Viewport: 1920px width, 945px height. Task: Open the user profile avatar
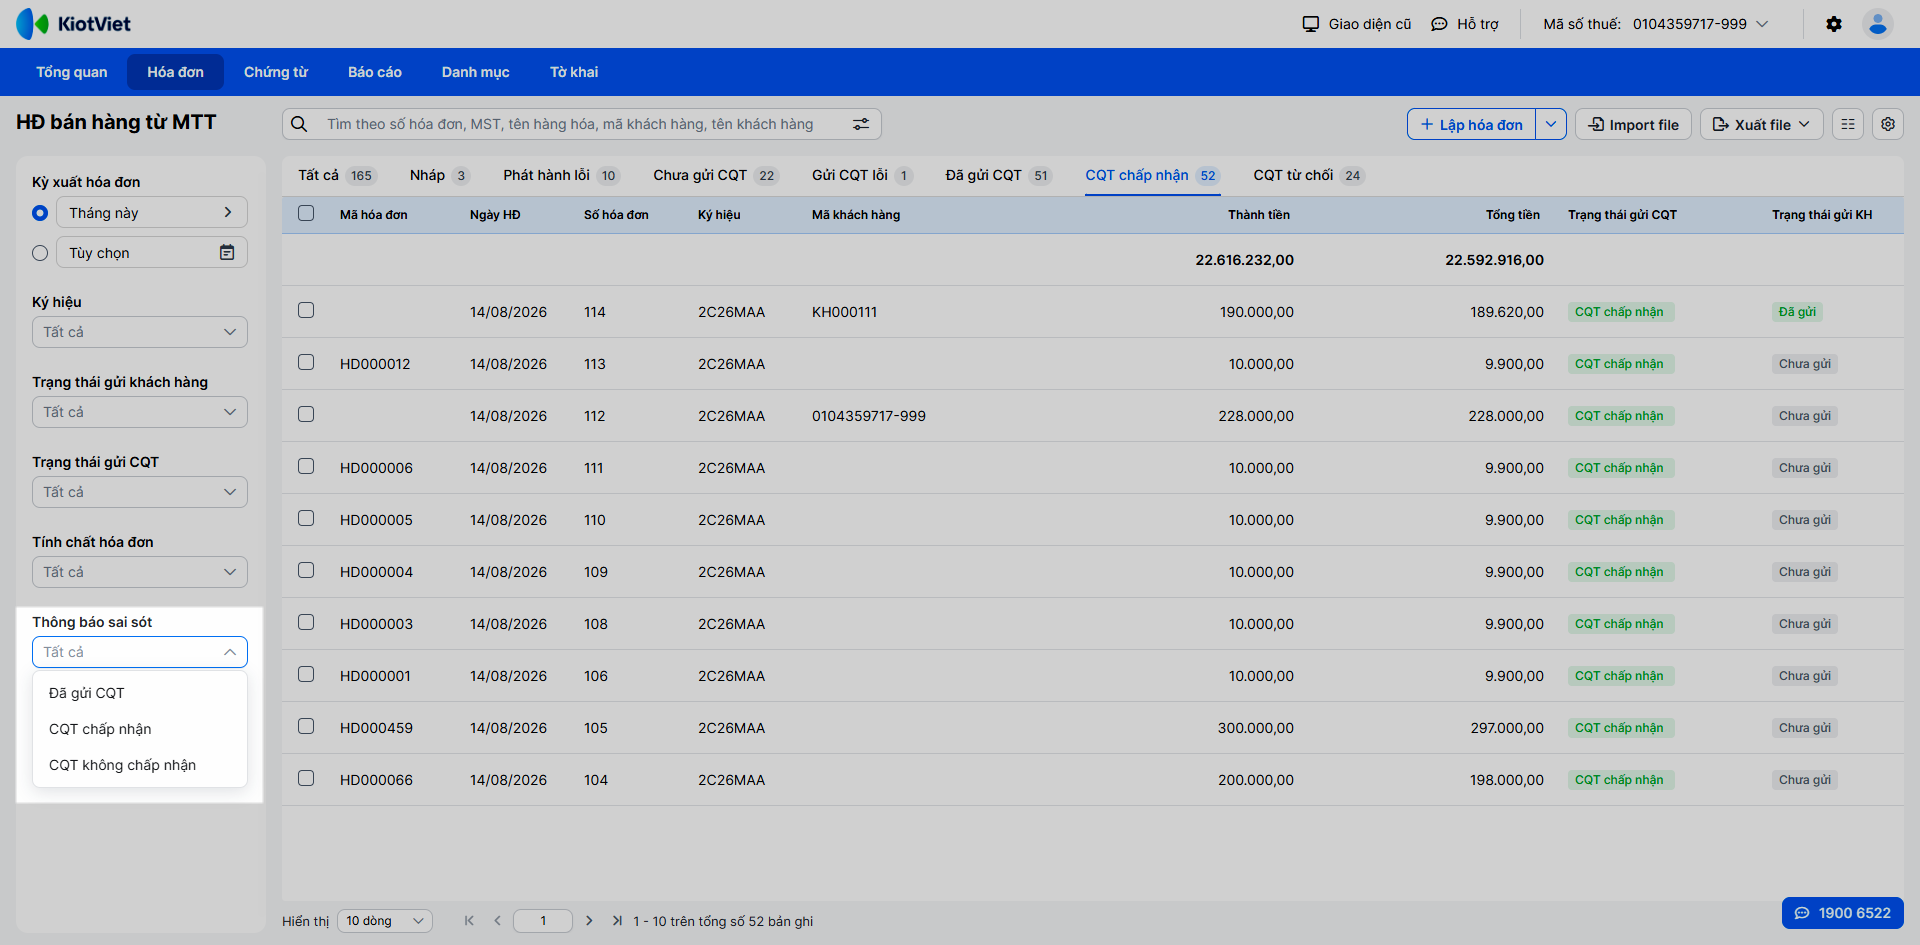[x=1878, y=24]
